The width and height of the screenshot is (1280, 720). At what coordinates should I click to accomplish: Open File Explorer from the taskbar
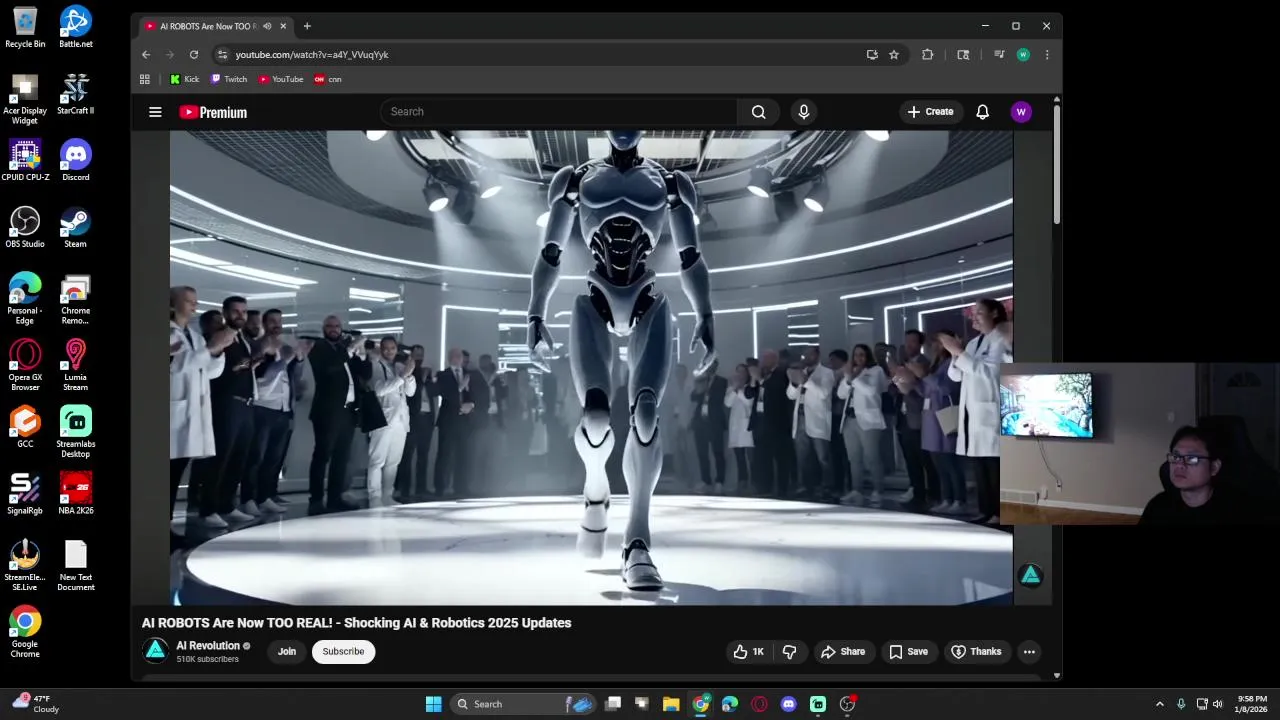pyautogui.click(x=671, y=704)
